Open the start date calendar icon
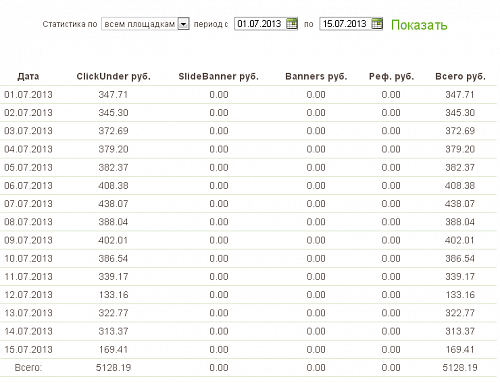The image size is (500, 383). coord(292,24)
